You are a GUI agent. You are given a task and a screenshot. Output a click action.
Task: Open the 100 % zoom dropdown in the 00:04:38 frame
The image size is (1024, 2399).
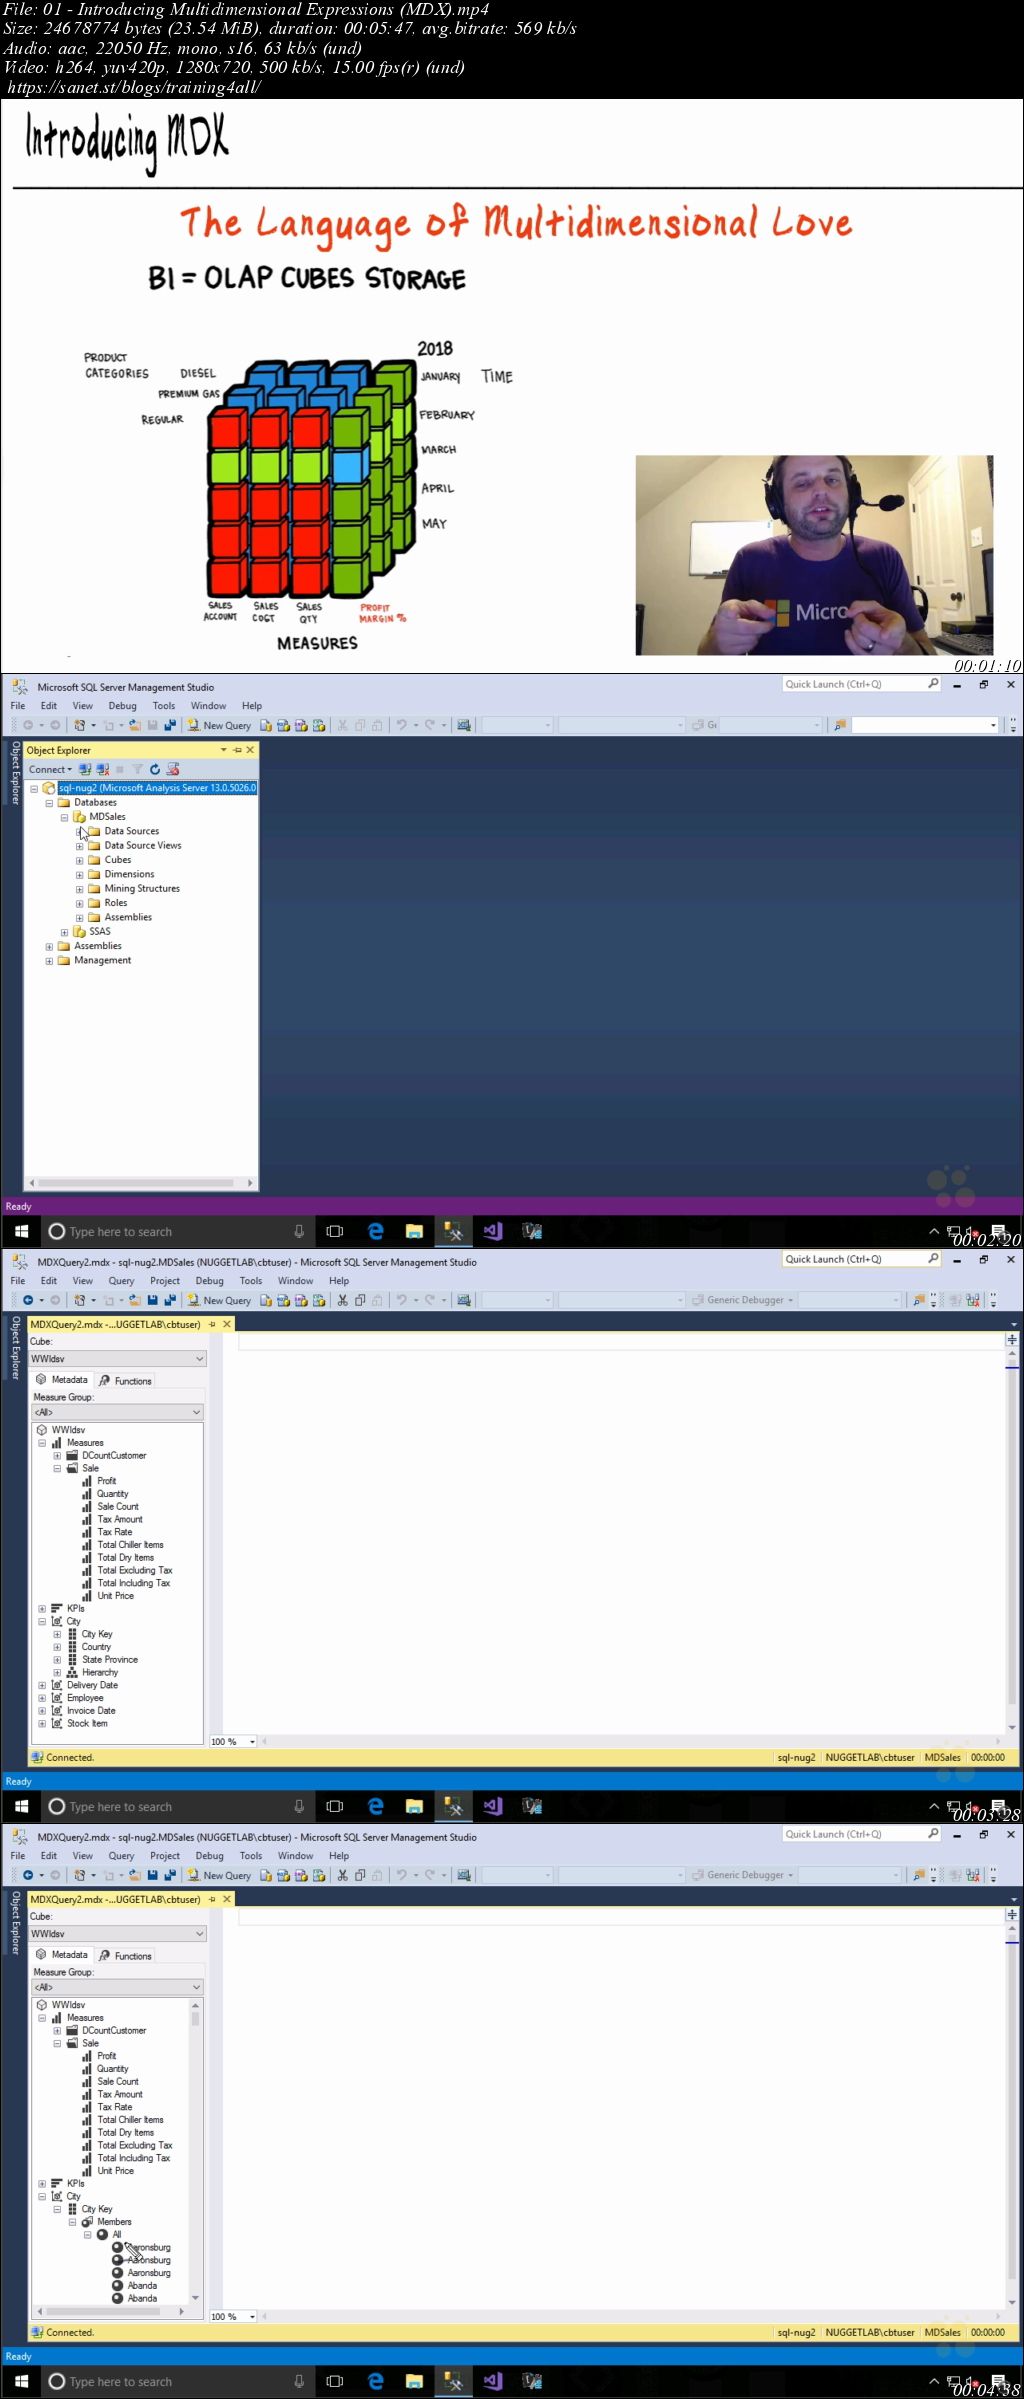(x=252, y=2317)
